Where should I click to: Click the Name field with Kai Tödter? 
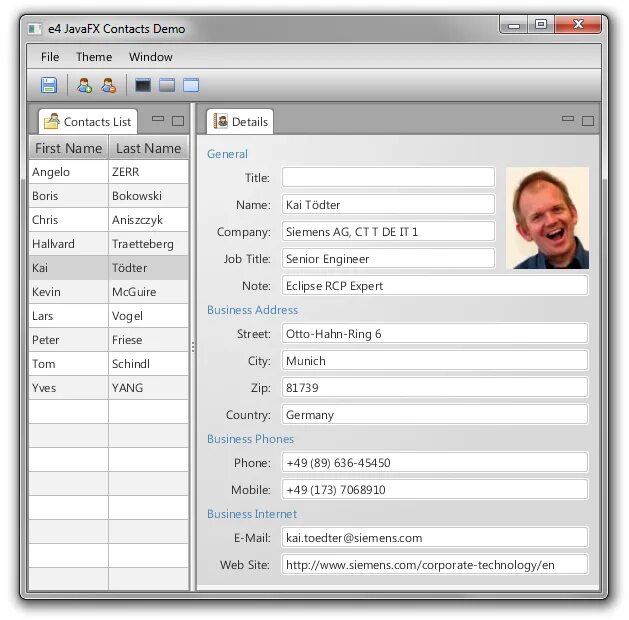pyautogui.click(x=388, y=205)
